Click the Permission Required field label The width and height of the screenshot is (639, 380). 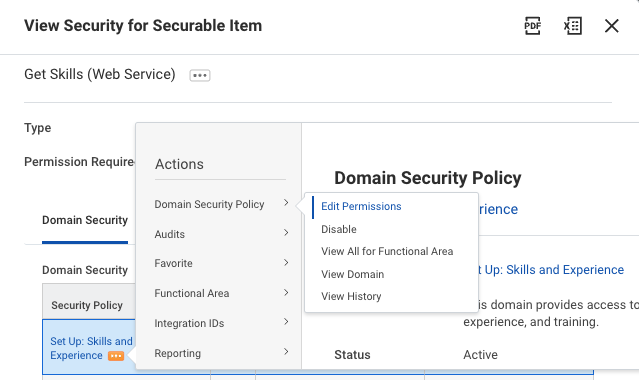click(79, 162)
